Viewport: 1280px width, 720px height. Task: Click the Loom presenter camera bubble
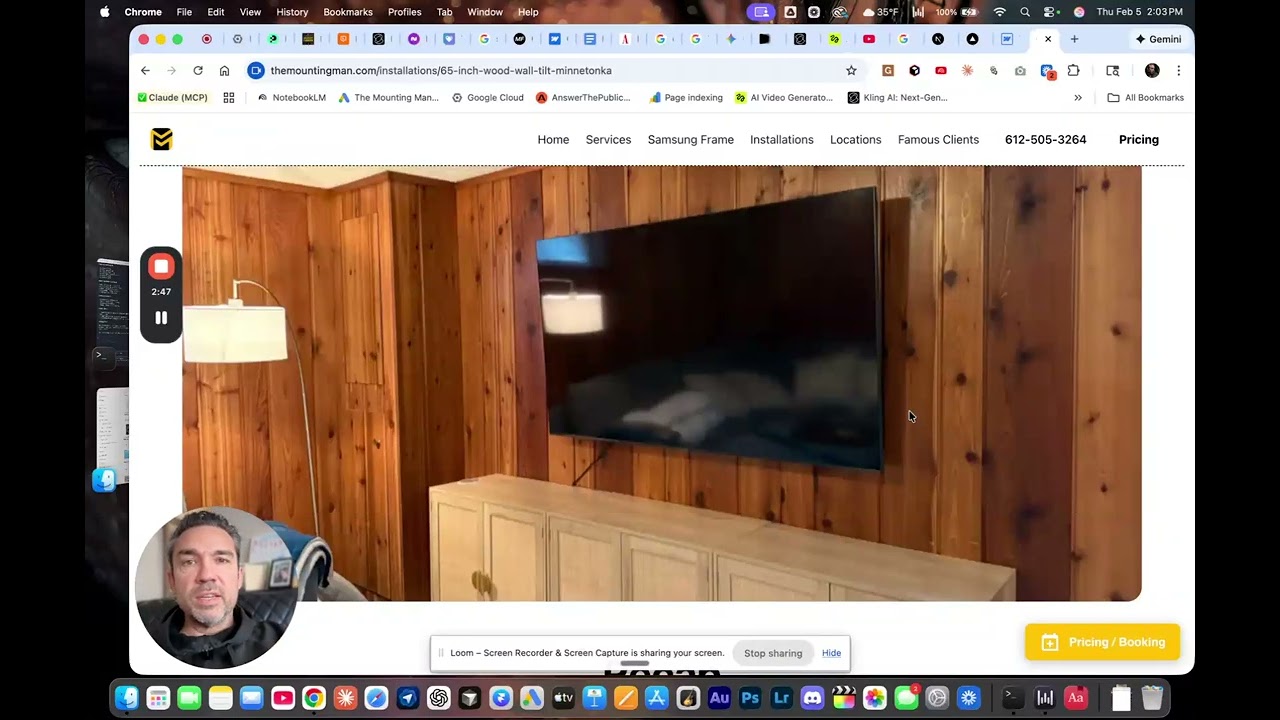click(215, 587)
